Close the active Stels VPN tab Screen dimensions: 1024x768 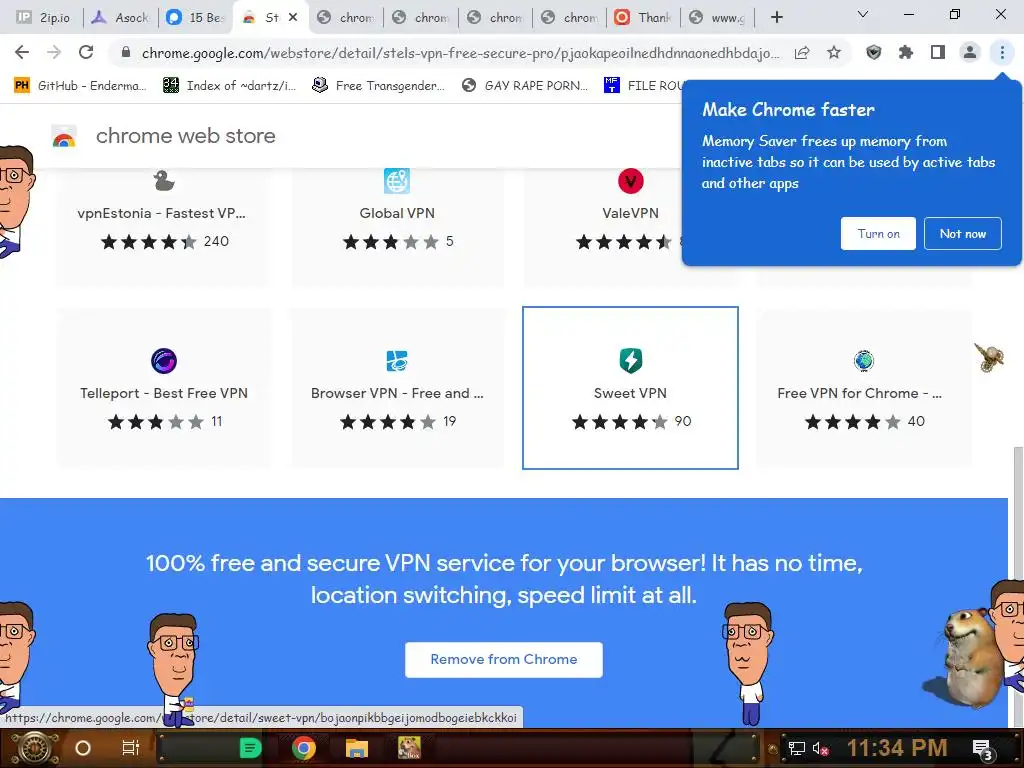(293, 18)
